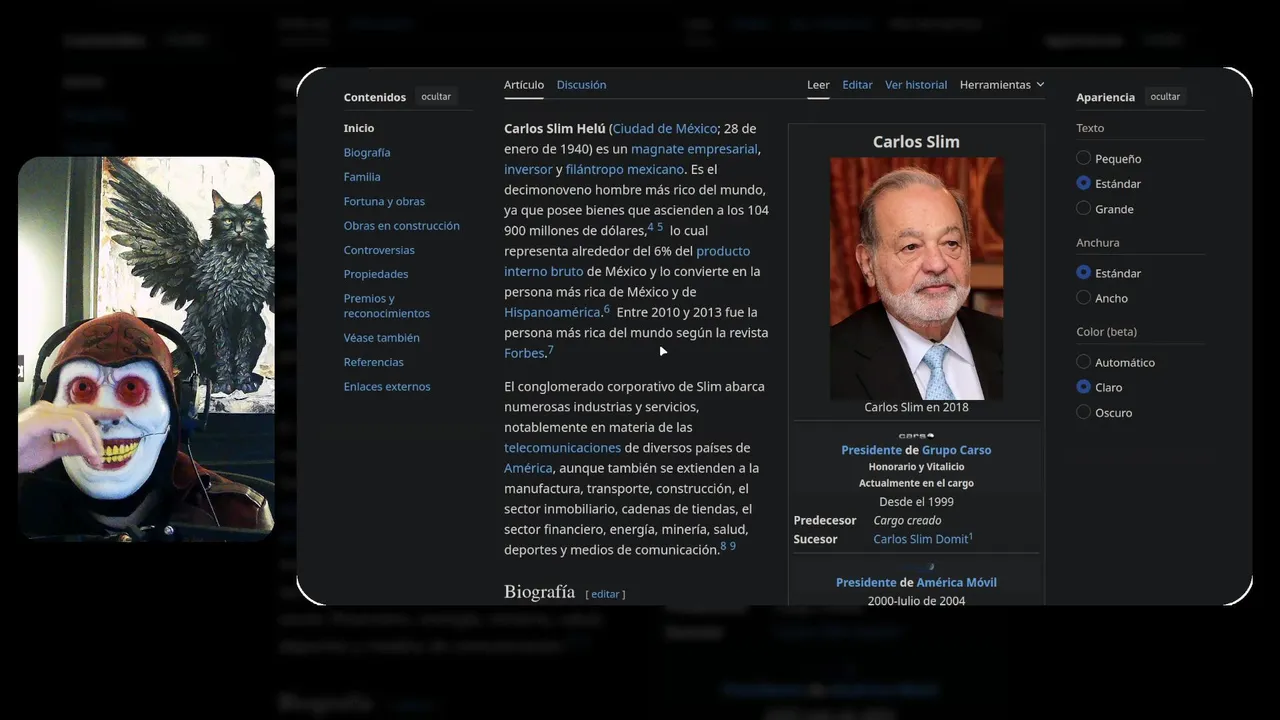Switch to the Discusión tab

point(581,85)
